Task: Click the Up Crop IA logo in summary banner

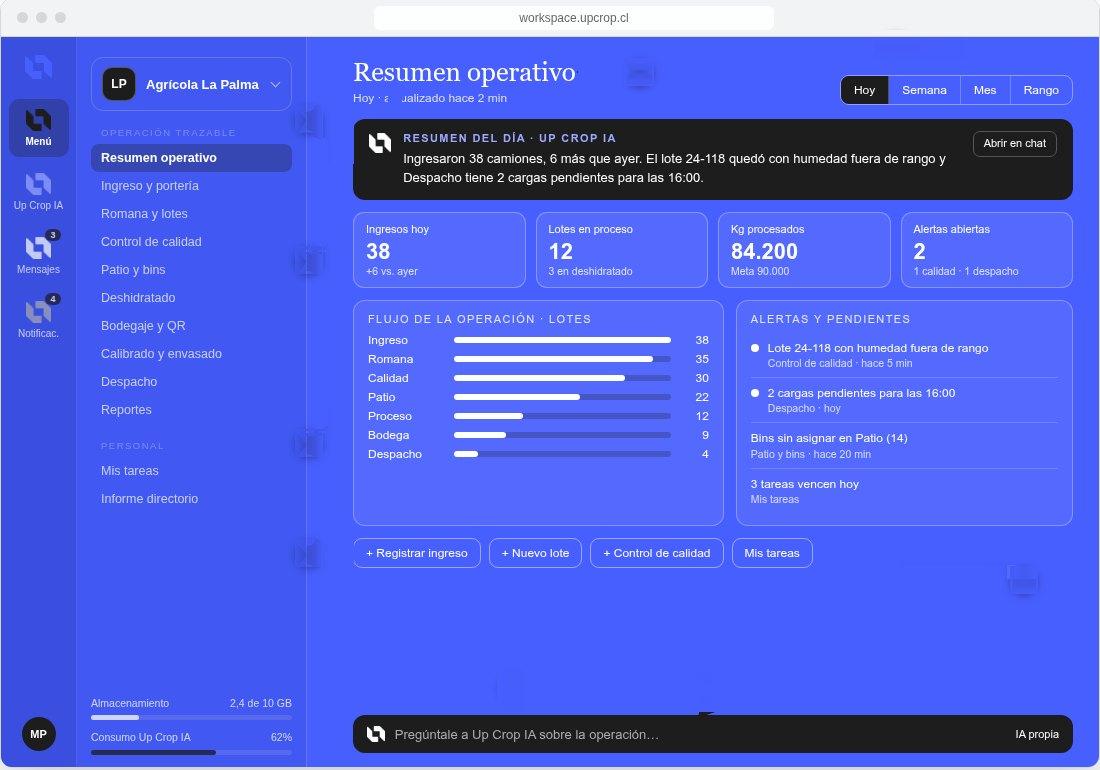Action: coord(380,143)
